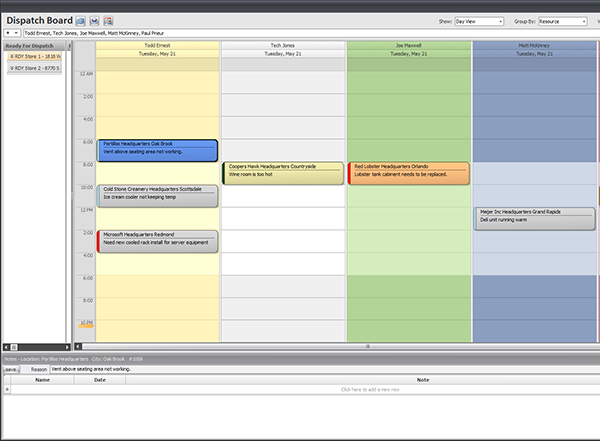Select the RDY Store 1 ready-for-dispatch item
Image resolution: width=600 pixels, height=441 pixels.
[35, 56]
